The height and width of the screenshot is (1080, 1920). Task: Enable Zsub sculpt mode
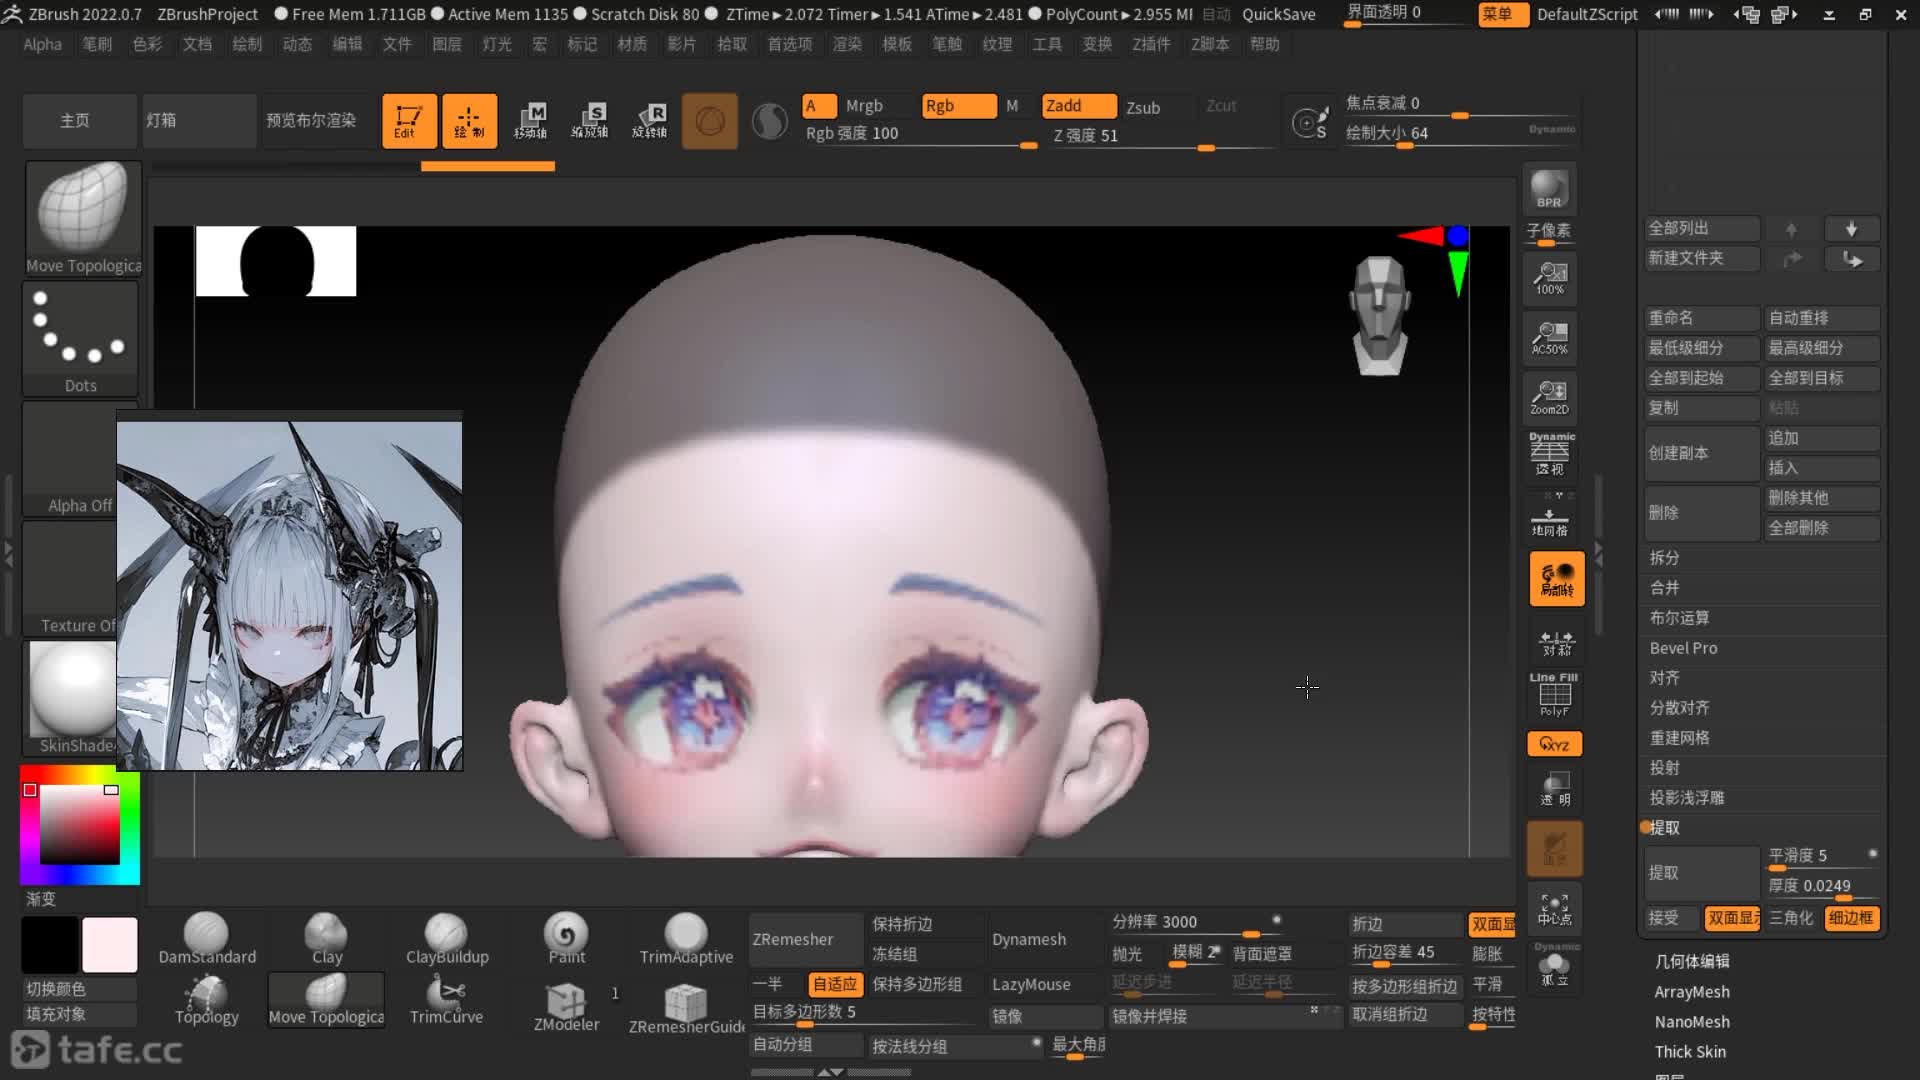pyautogui.click(x=1143, y=108)
